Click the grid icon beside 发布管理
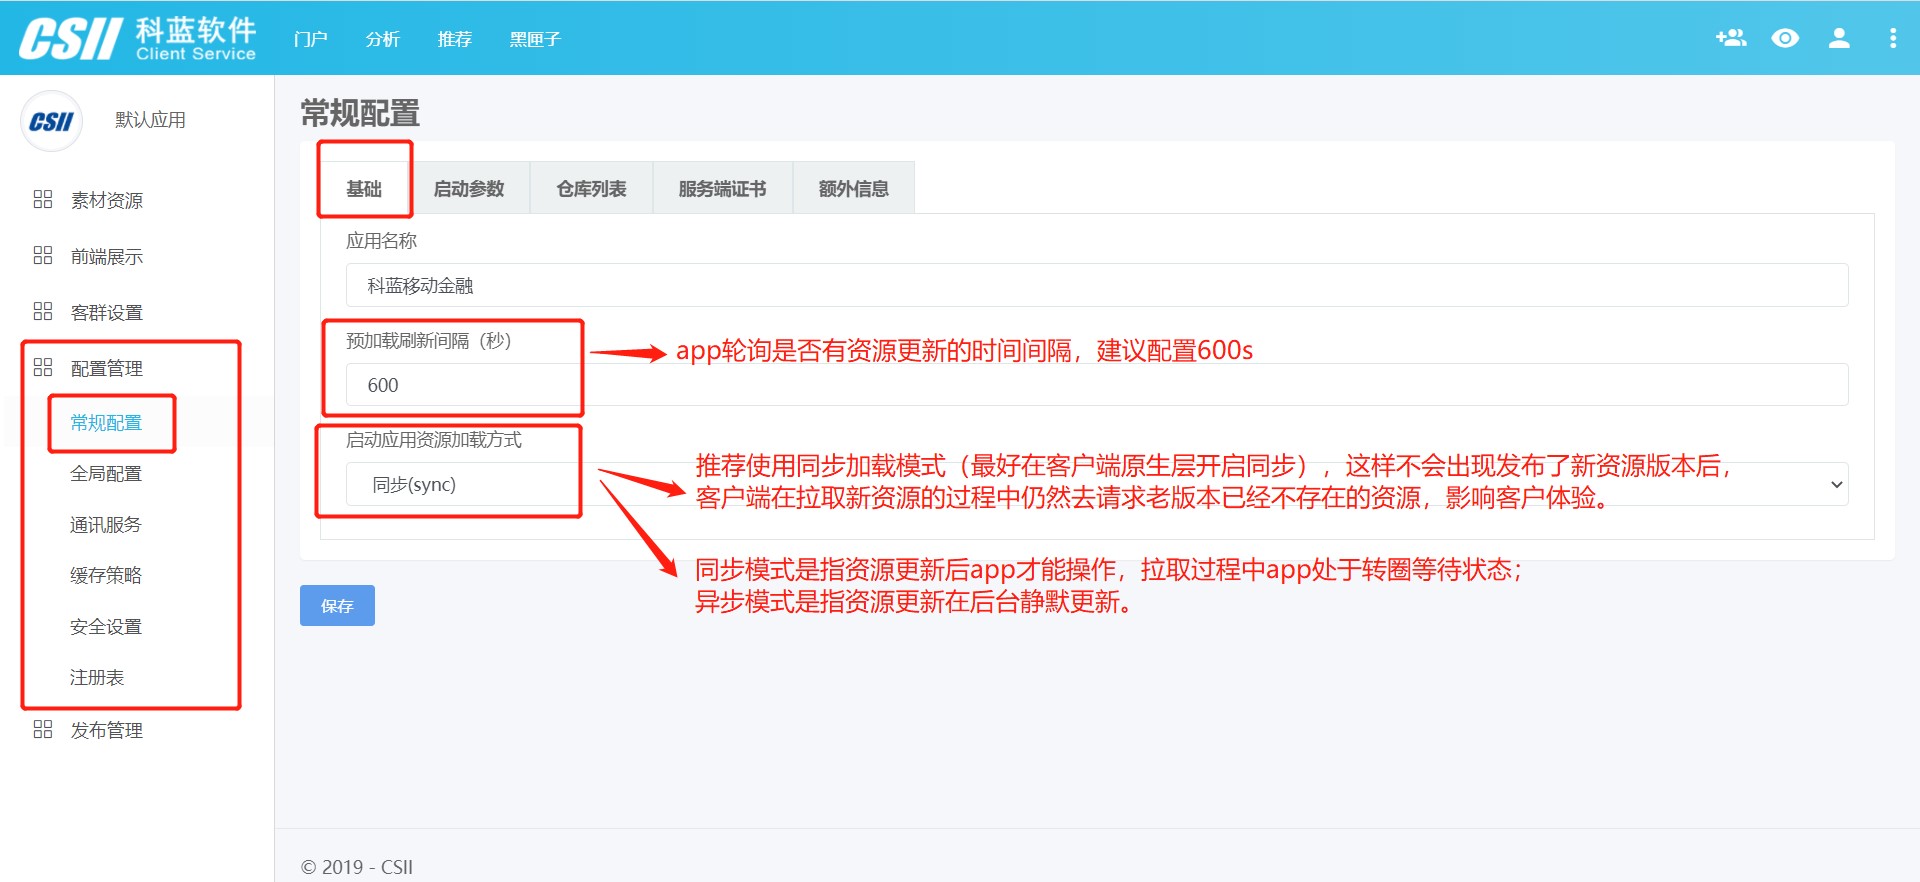 pyautogui.click(x=42, y=729)
